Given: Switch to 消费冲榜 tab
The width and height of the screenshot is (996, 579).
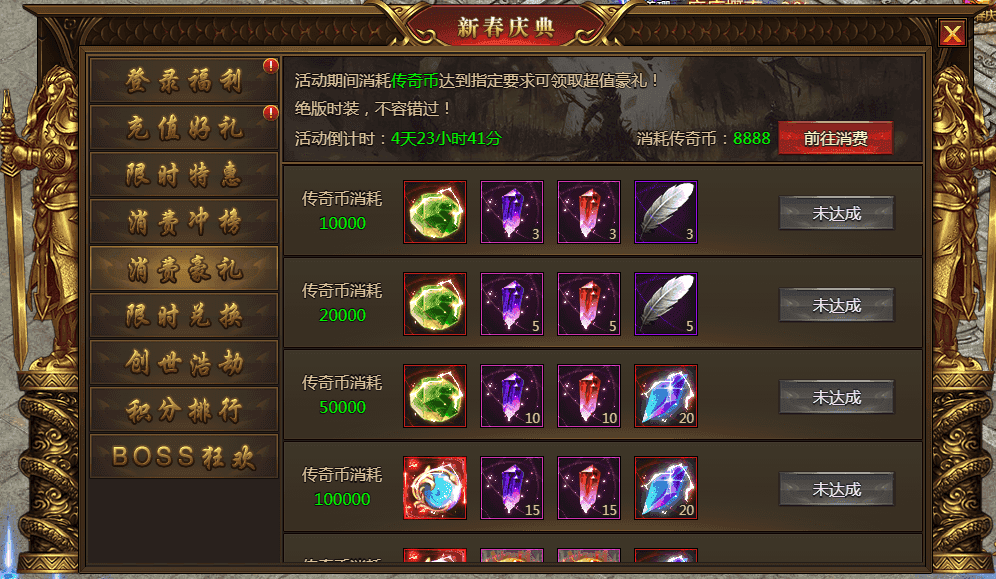Looking at the screenshot, I should click(184, 222).
